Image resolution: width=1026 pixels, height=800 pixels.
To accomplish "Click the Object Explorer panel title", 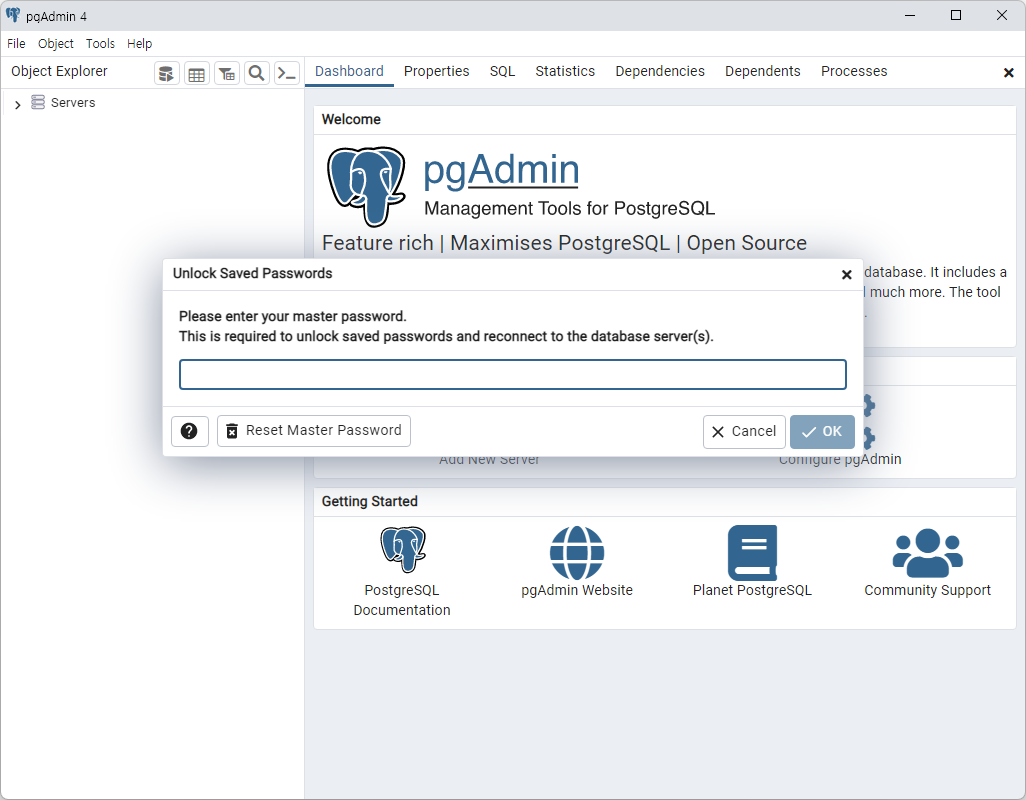I will [x=60, y=71].
